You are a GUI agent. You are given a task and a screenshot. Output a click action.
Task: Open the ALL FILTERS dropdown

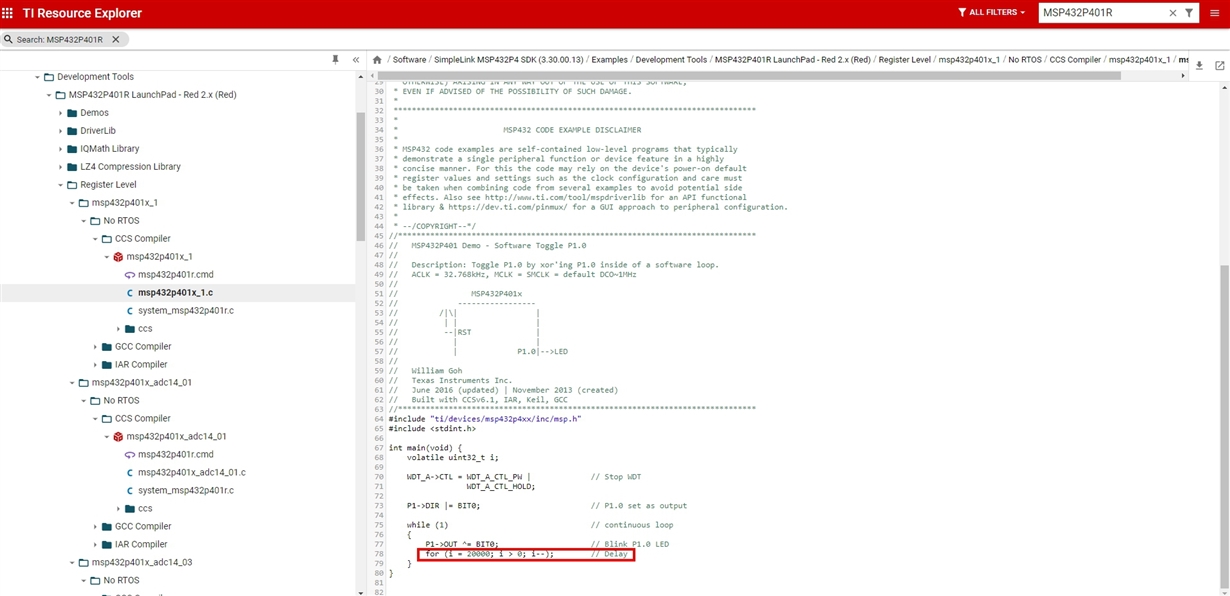[991, 13]
